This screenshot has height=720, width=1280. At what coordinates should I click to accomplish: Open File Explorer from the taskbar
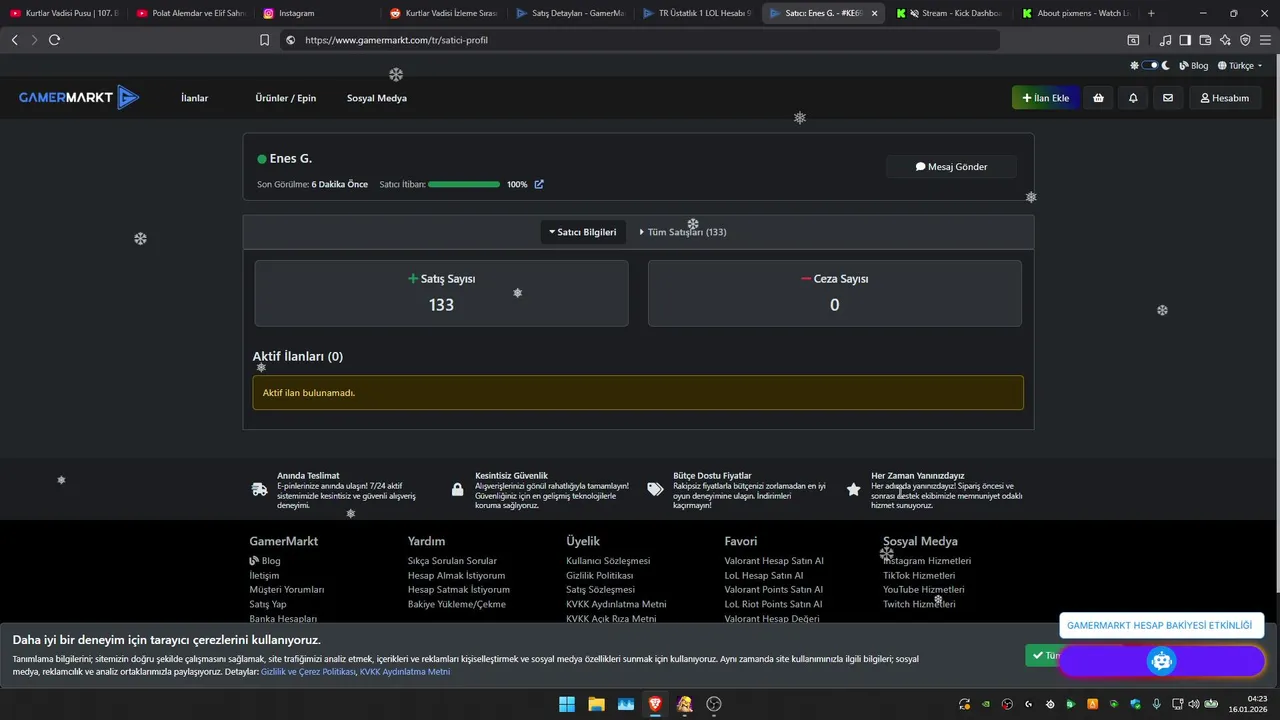coord(596,704)
